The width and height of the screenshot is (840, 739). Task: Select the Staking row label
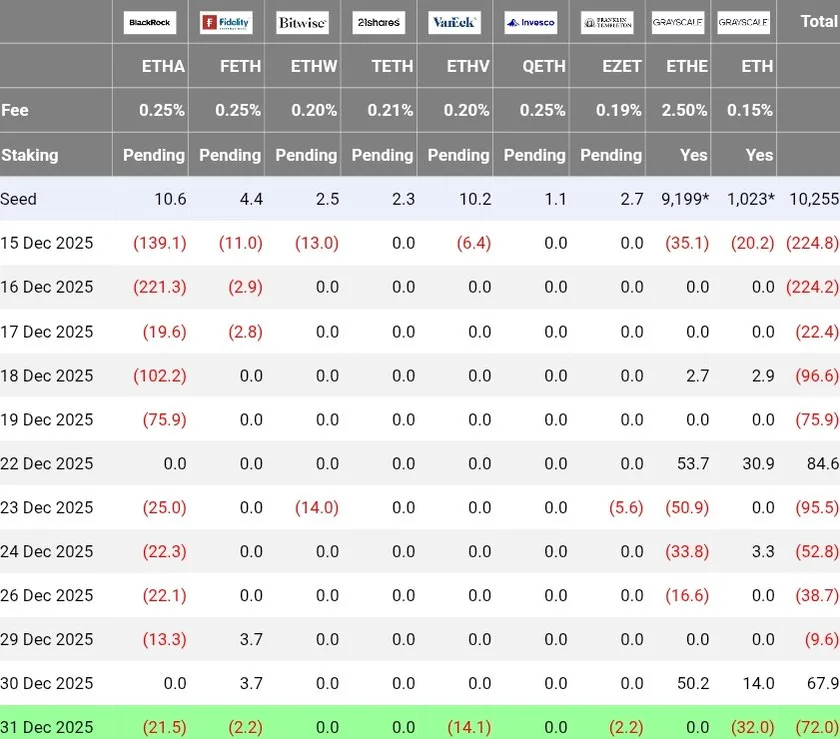point(30,155)
